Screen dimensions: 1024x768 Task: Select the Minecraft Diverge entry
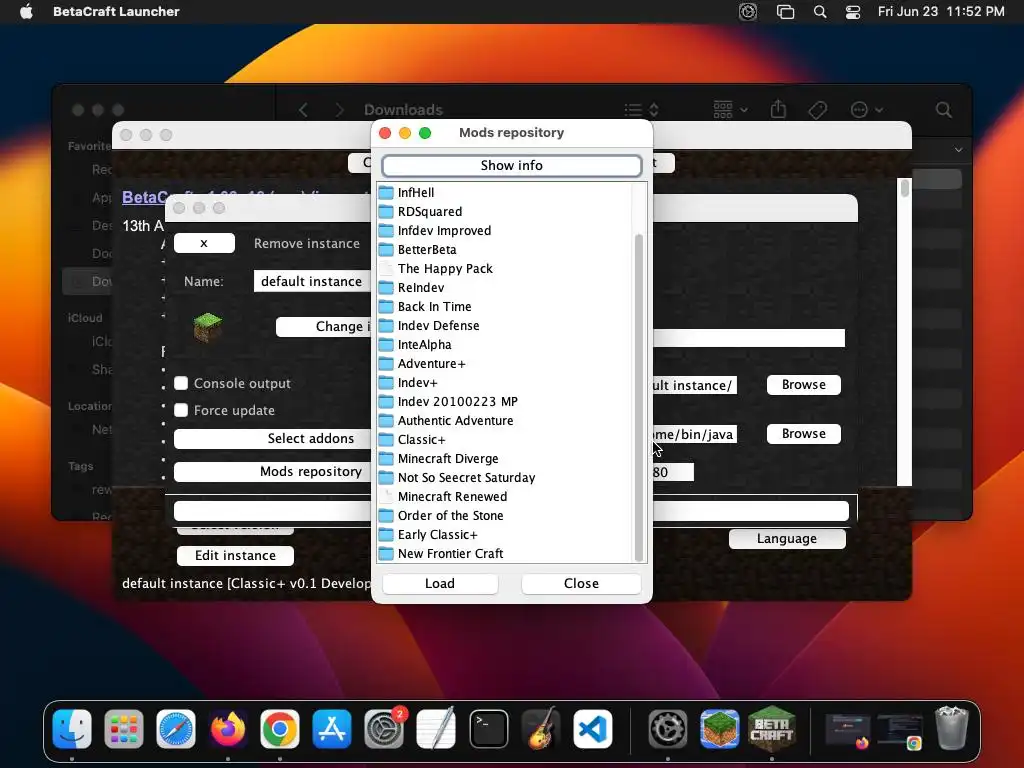click(x=448, y=458)
